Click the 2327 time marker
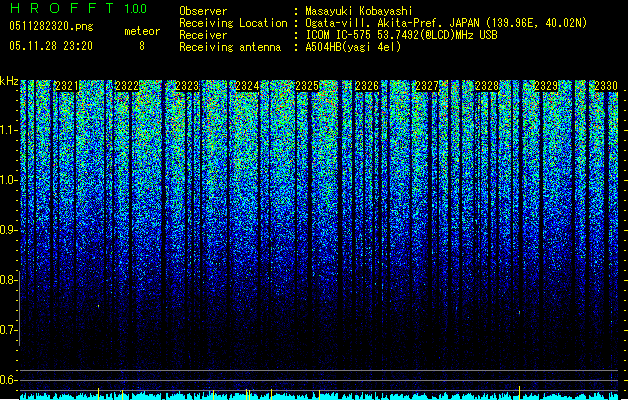This screenshot has width=629, height=400. click(427, 86)
